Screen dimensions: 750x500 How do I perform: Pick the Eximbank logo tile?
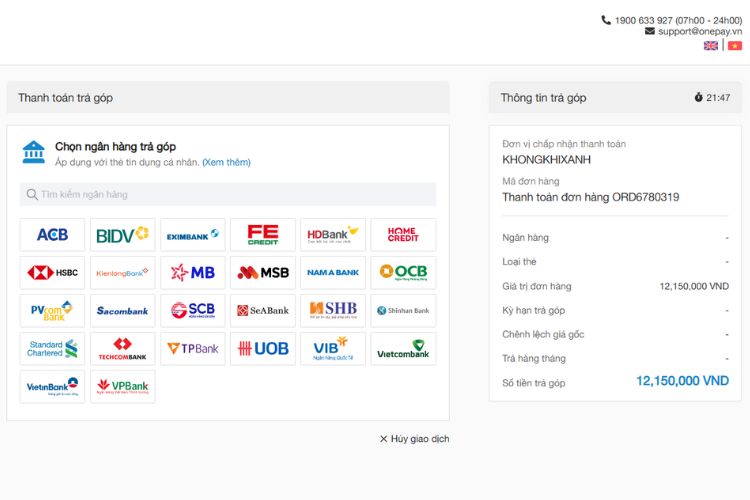[192, 235]
